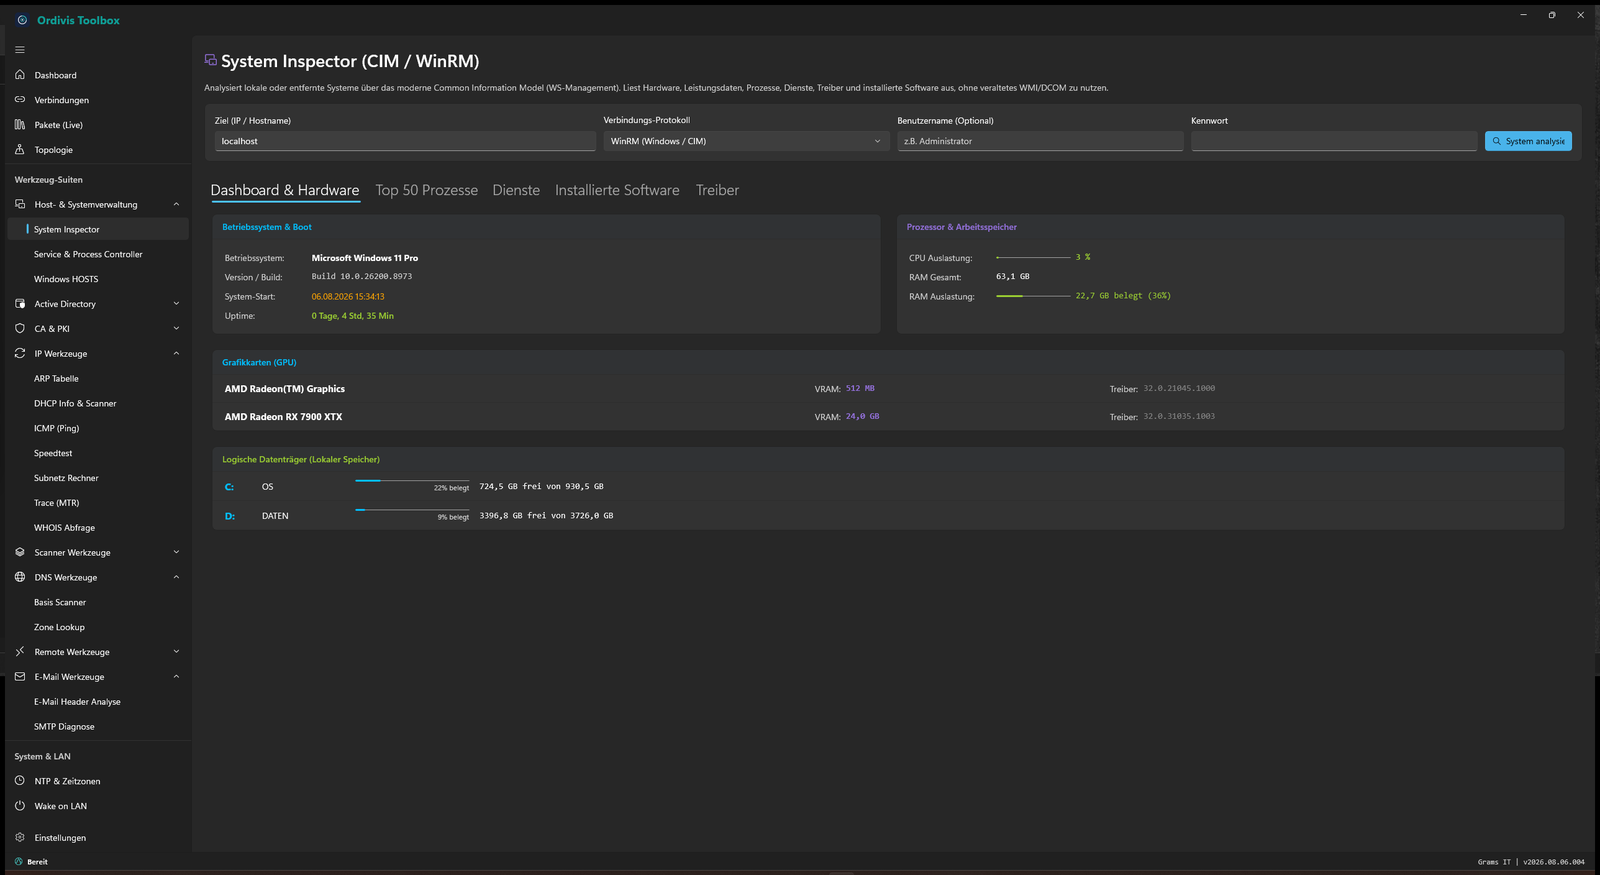The height and width of the screenshot is (875, 1600).
Task: Open the Treiber tab
Action: click(x=718, y=190)
